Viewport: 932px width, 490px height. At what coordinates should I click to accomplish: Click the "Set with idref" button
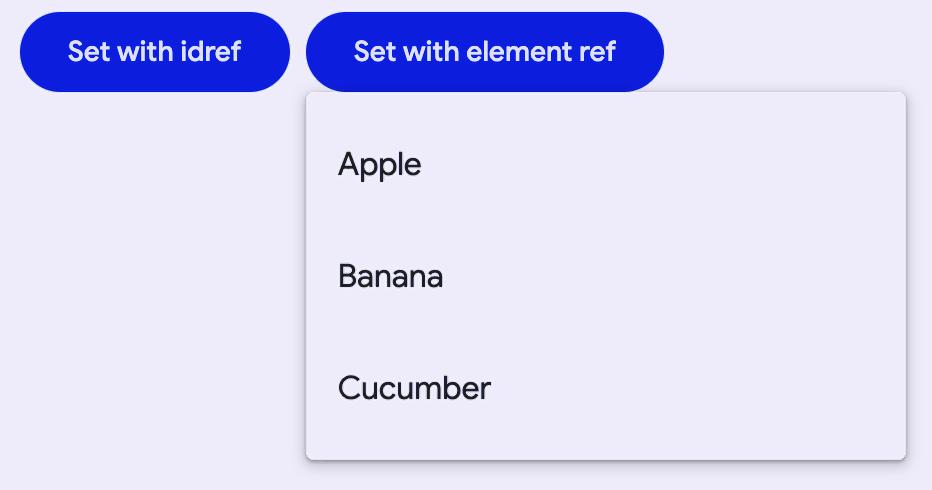pyautogui.click(x=154, y=52)
